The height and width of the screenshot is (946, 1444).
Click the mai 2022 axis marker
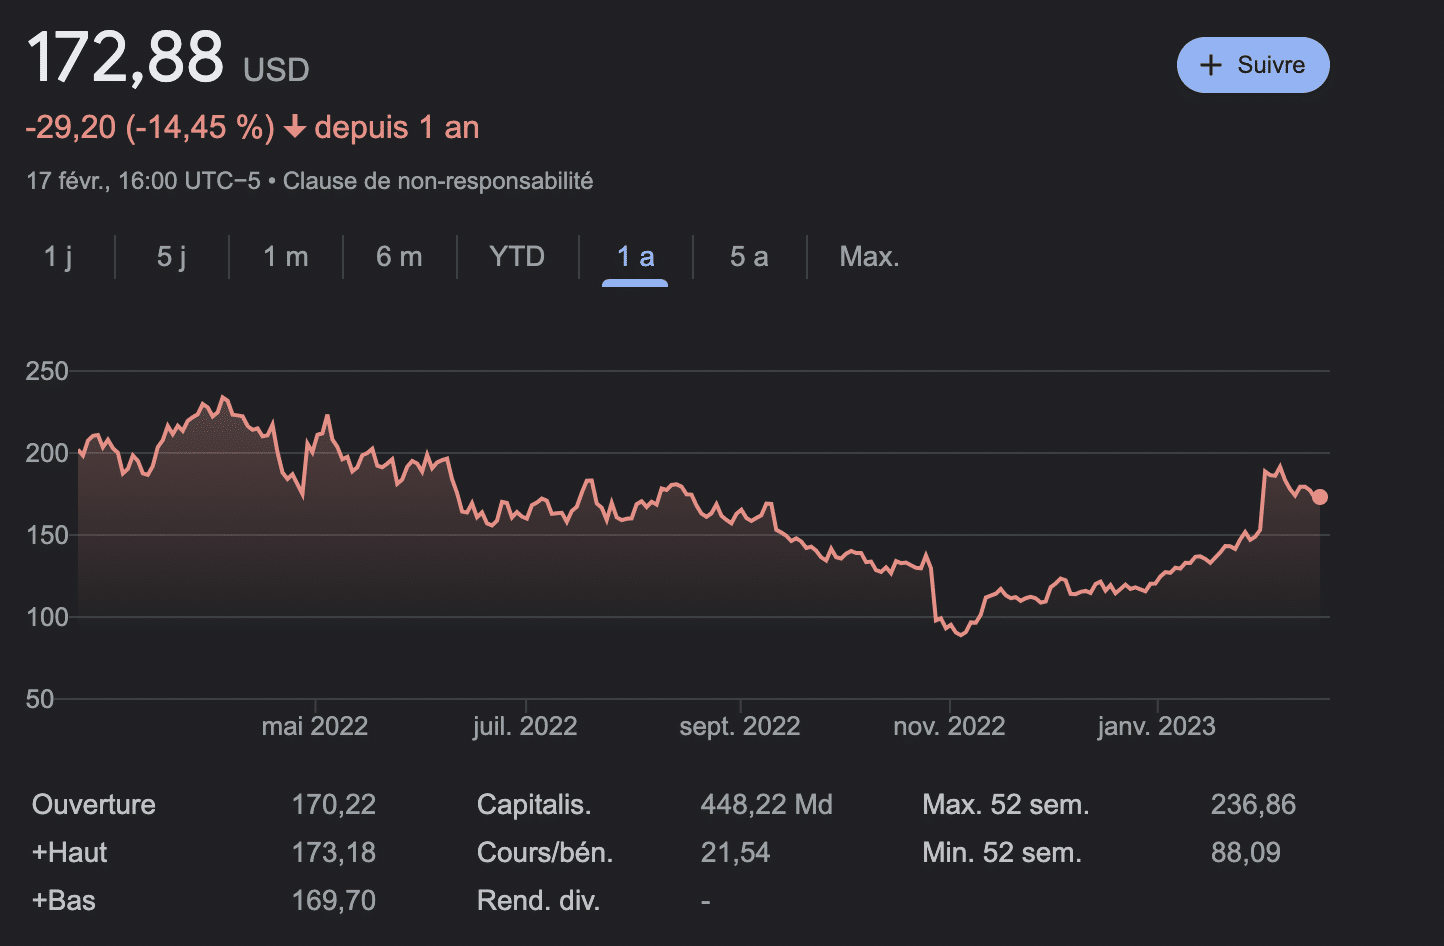click(x=315, y=726)
